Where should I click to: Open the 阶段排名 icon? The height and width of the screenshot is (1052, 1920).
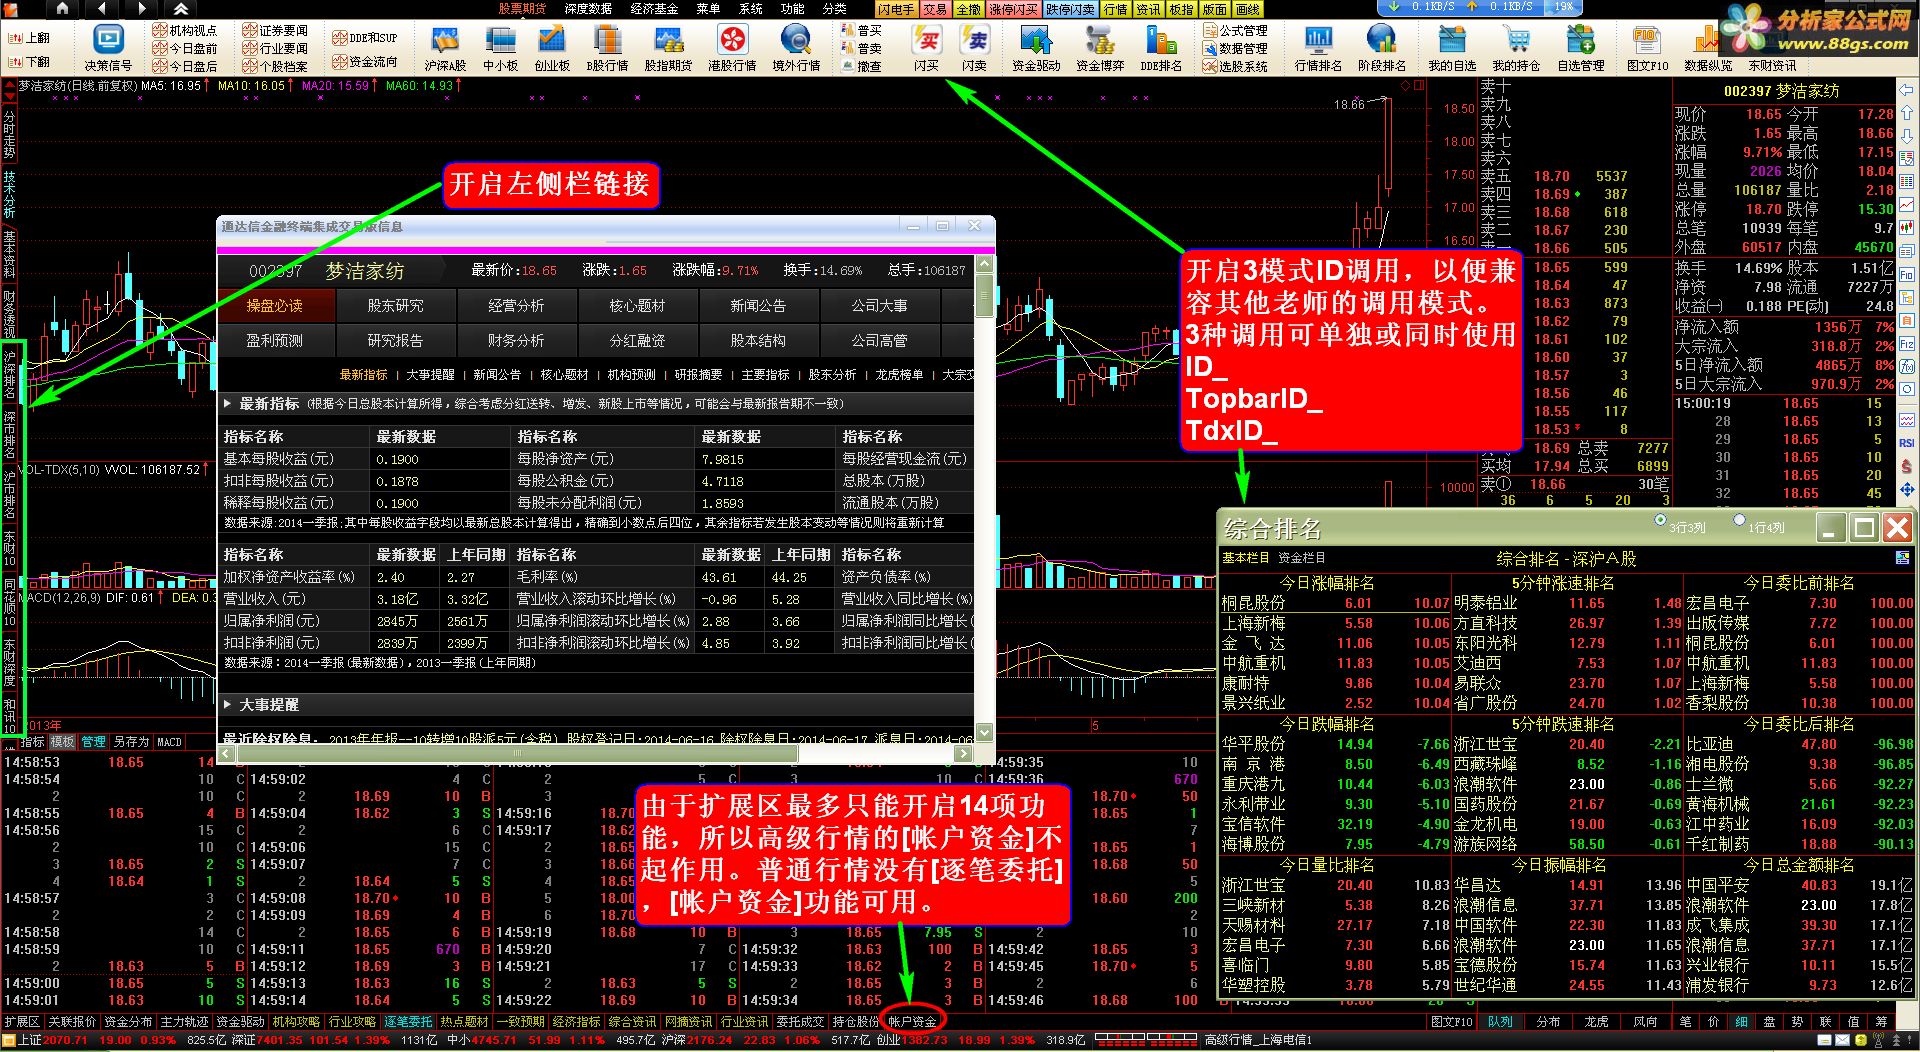point(1381,47)
